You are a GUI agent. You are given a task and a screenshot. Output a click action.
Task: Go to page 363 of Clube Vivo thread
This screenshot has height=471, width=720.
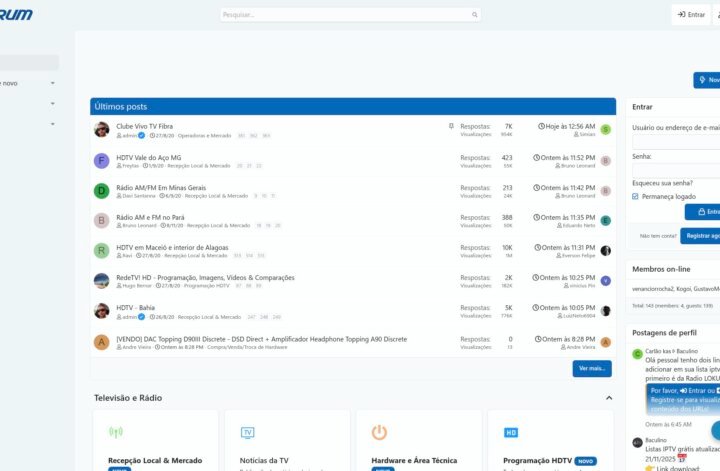(x=266, y=135)
